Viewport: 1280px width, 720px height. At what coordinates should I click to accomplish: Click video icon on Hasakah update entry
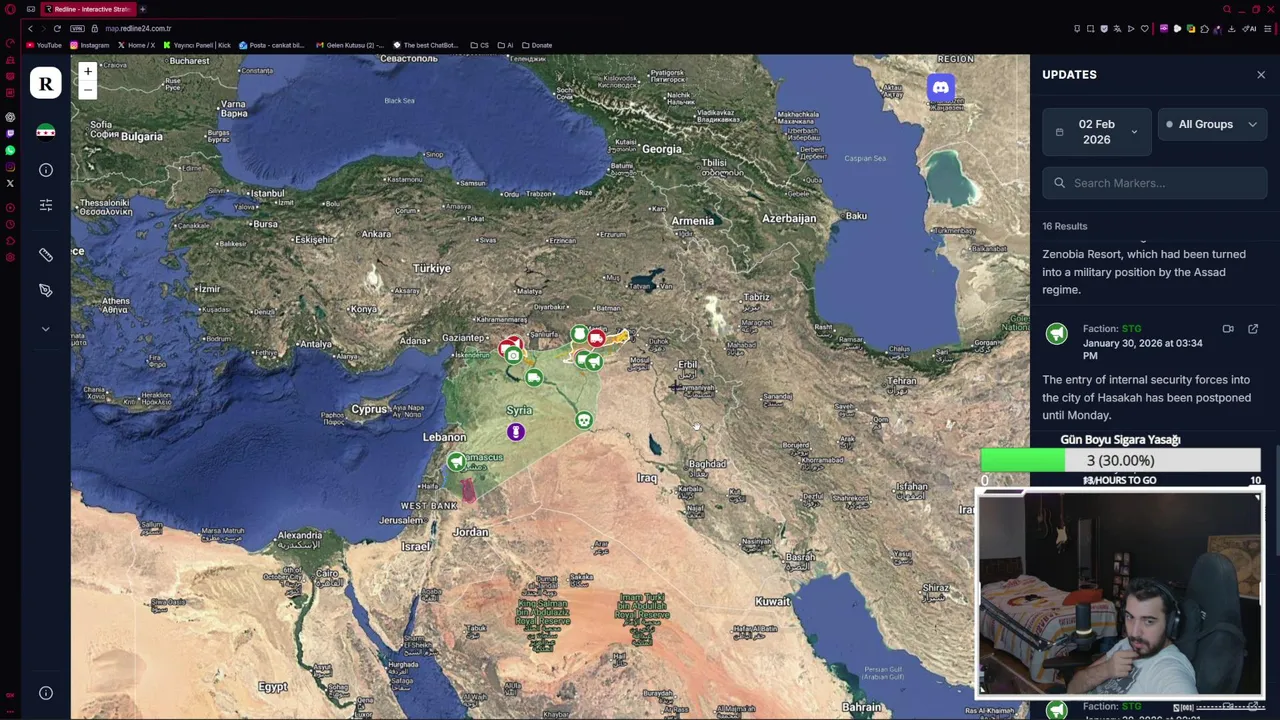[1228, 329]
